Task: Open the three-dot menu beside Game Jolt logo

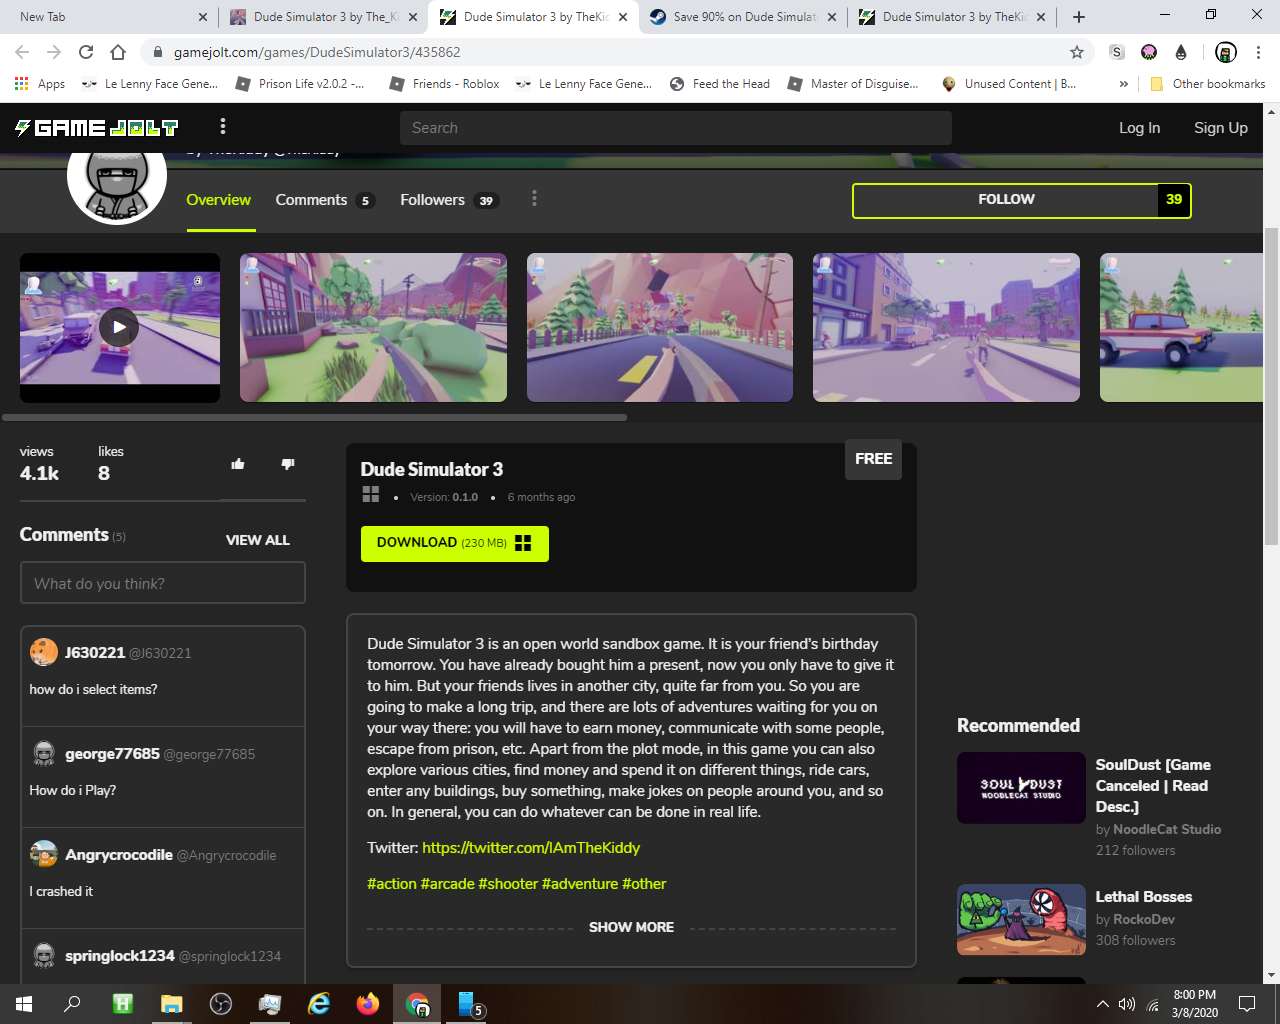Action: [x=223, y=126]
